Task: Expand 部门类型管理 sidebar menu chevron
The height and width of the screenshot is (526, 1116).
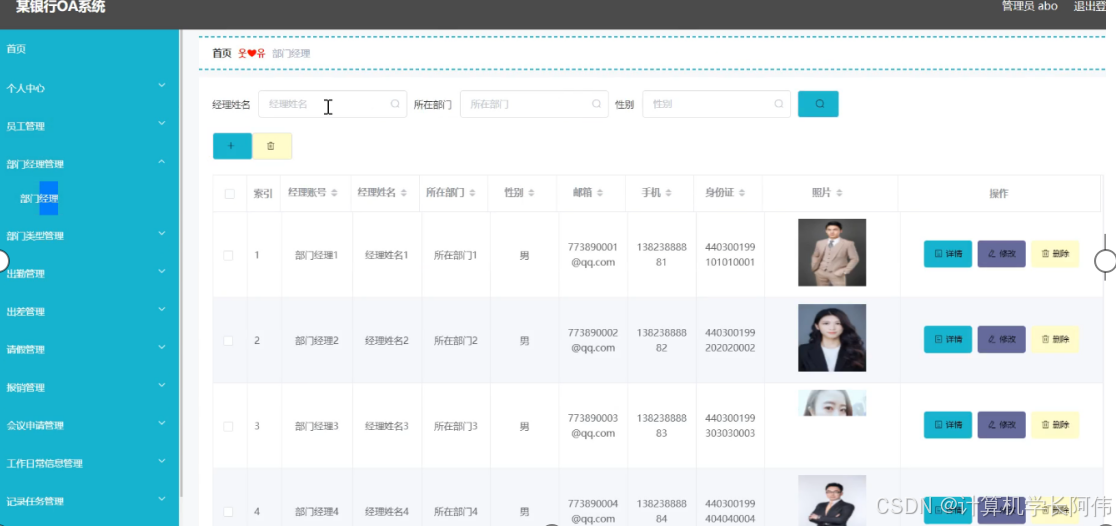Action: (x=162, y=233)
